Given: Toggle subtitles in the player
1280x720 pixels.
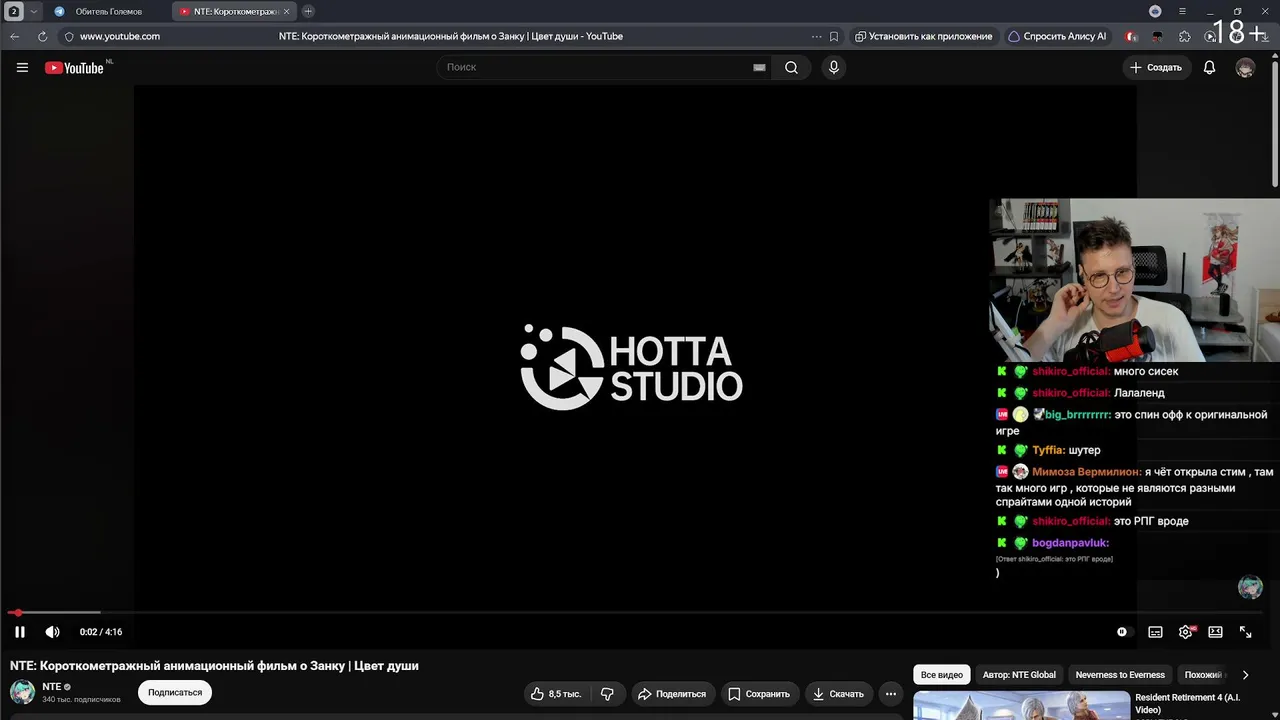Looking at the screenshot, I should point(1155,632).
